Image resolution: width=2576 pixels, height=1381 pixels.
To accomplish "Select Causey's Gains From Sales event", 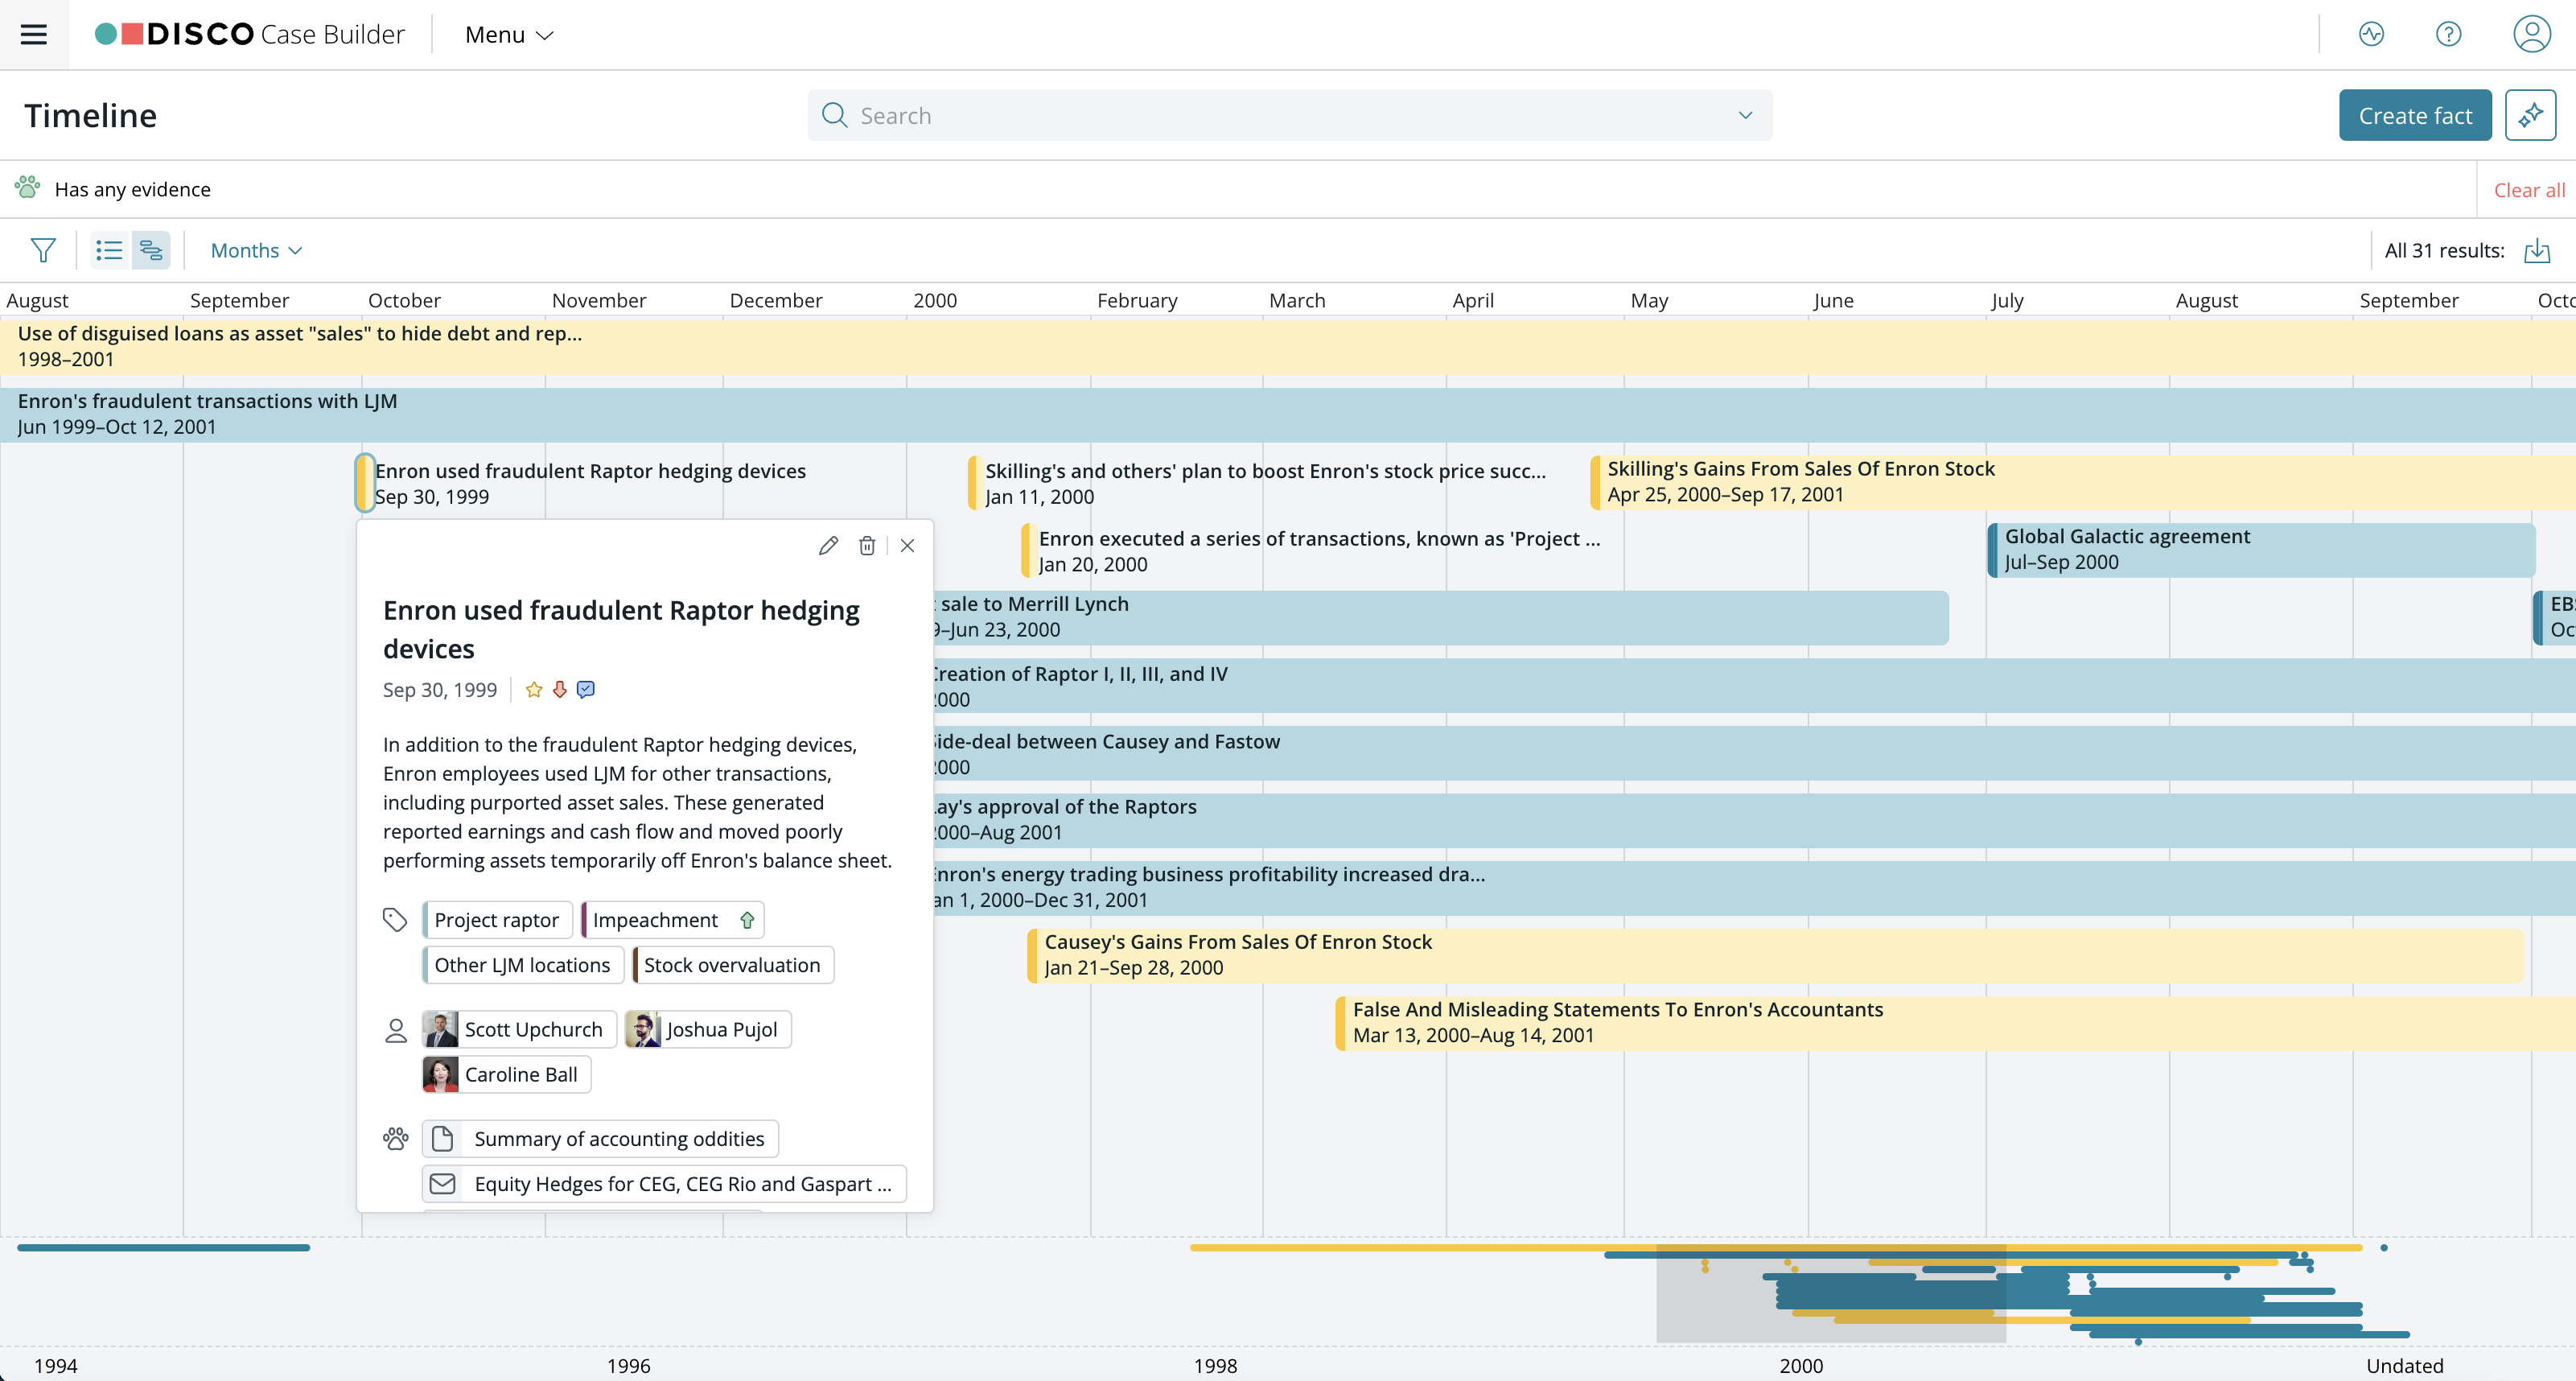I will [1775, 955].
